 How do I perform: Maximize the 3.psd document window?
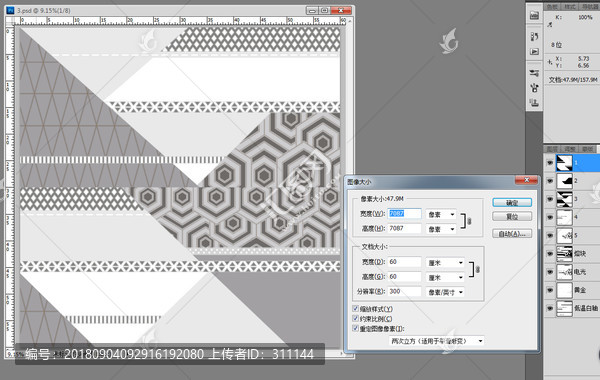324,11
